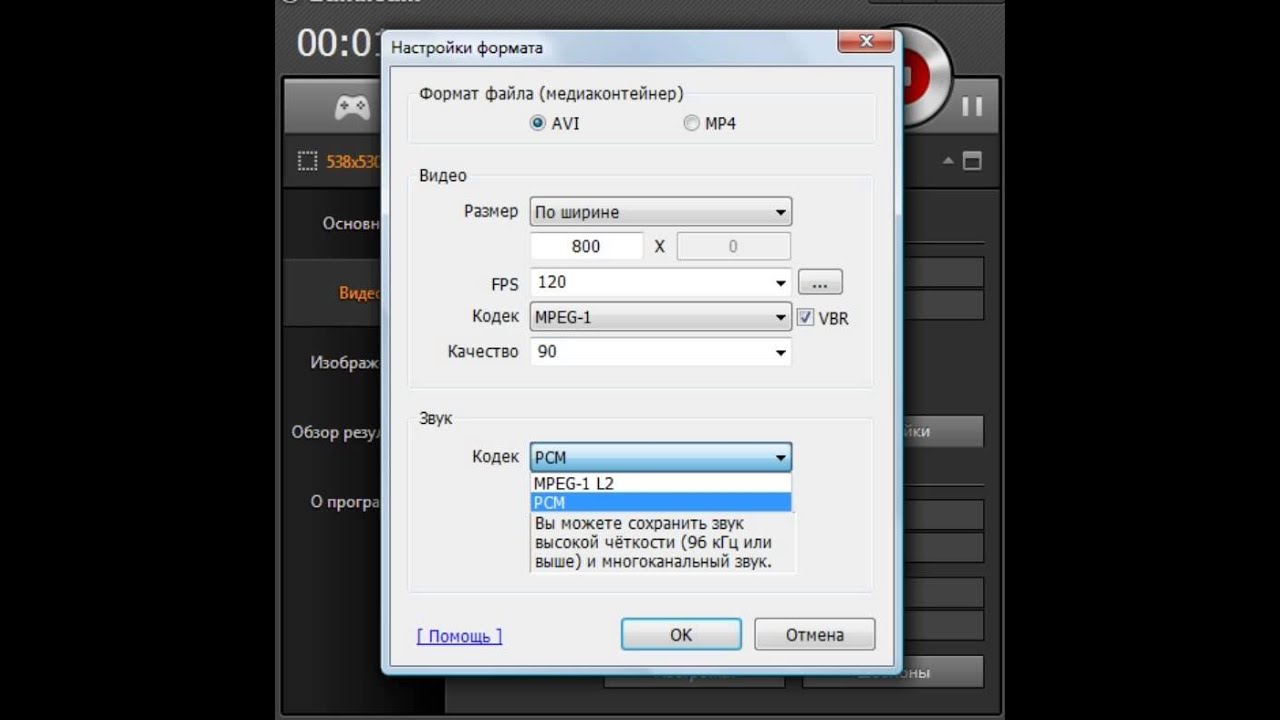The width and height of the screenshot is (1280, 720).
Task: Switch to the Основные tab in Bandicam sidebar
Action: click(333, 223)
